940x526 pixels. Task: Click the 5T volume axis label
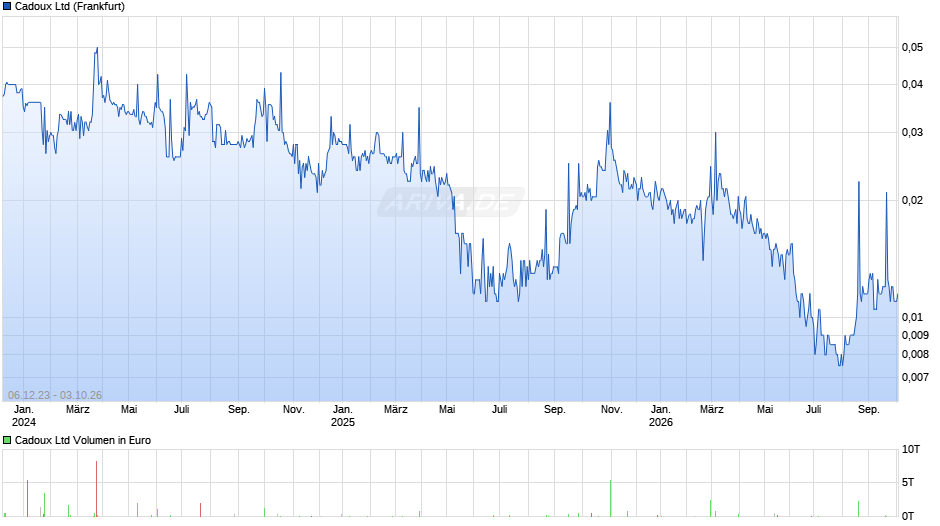pyautogui.click(x=908, y=482)
